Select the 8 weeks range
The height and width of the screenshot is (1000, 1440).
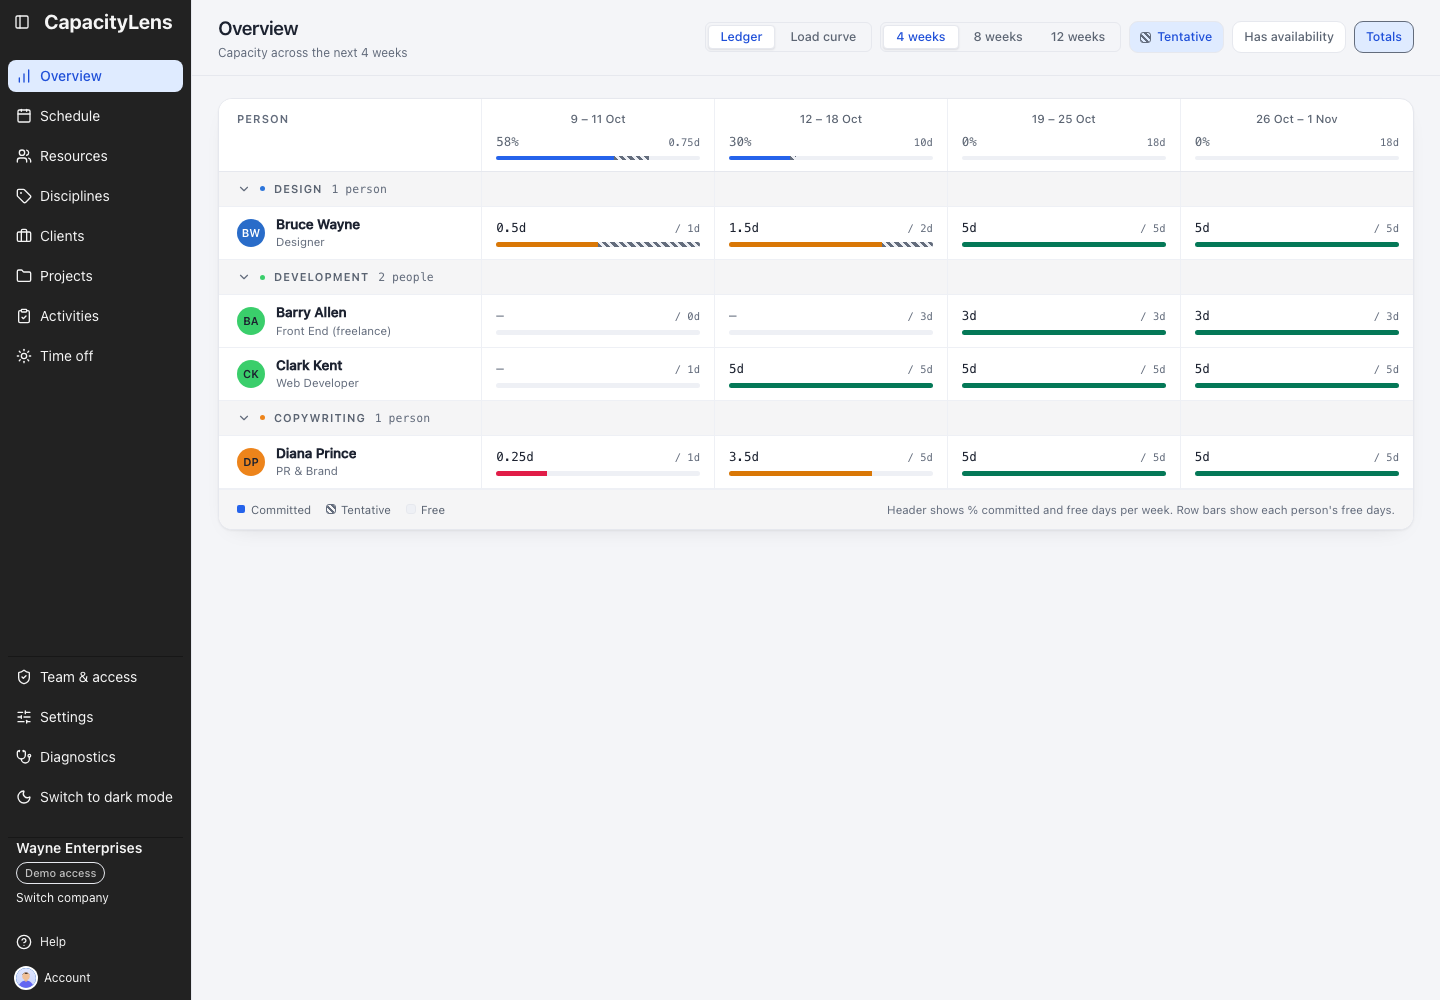pos(998,37)
